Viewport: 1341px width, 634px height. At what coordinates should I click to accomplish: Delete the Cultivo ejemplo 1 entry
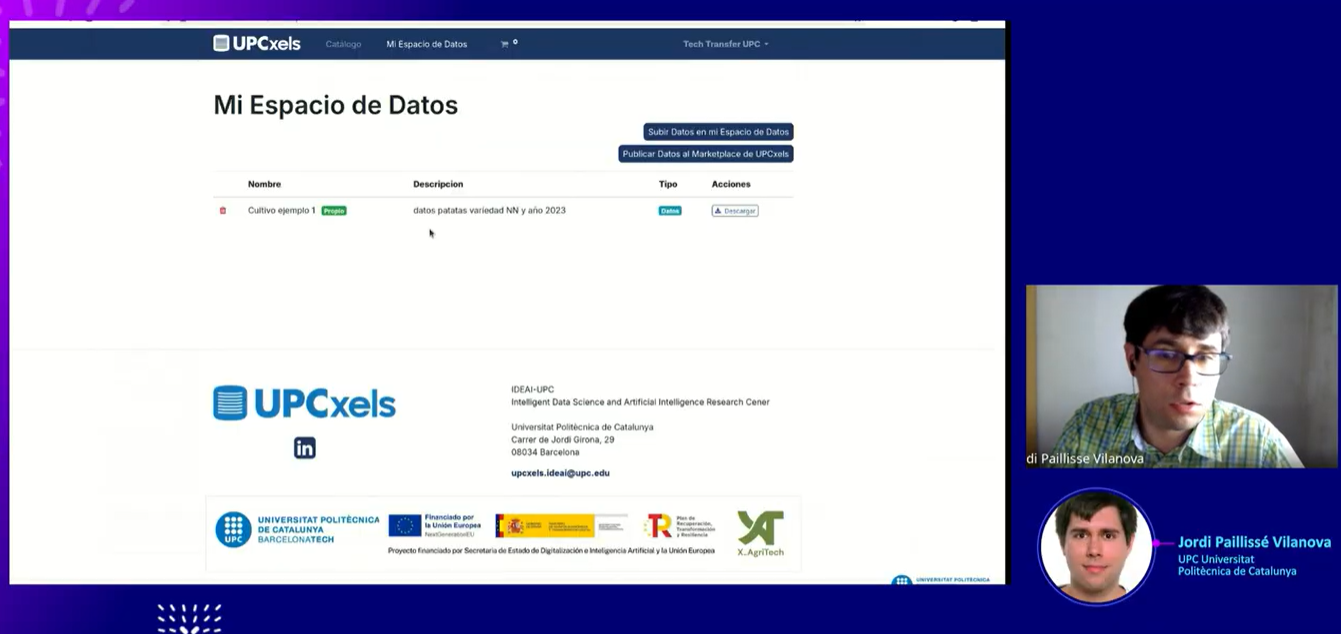[223, 211]
